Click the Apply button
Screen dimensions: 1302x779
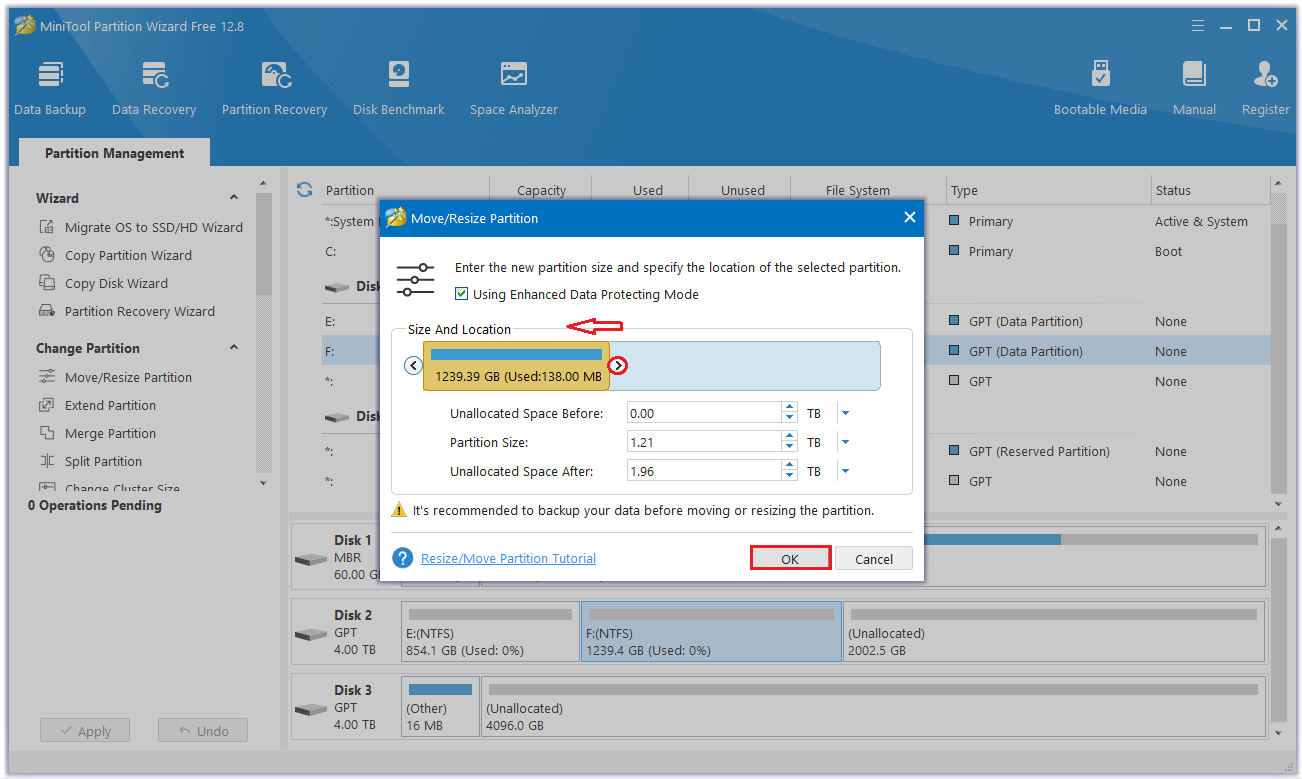(84, 730)
